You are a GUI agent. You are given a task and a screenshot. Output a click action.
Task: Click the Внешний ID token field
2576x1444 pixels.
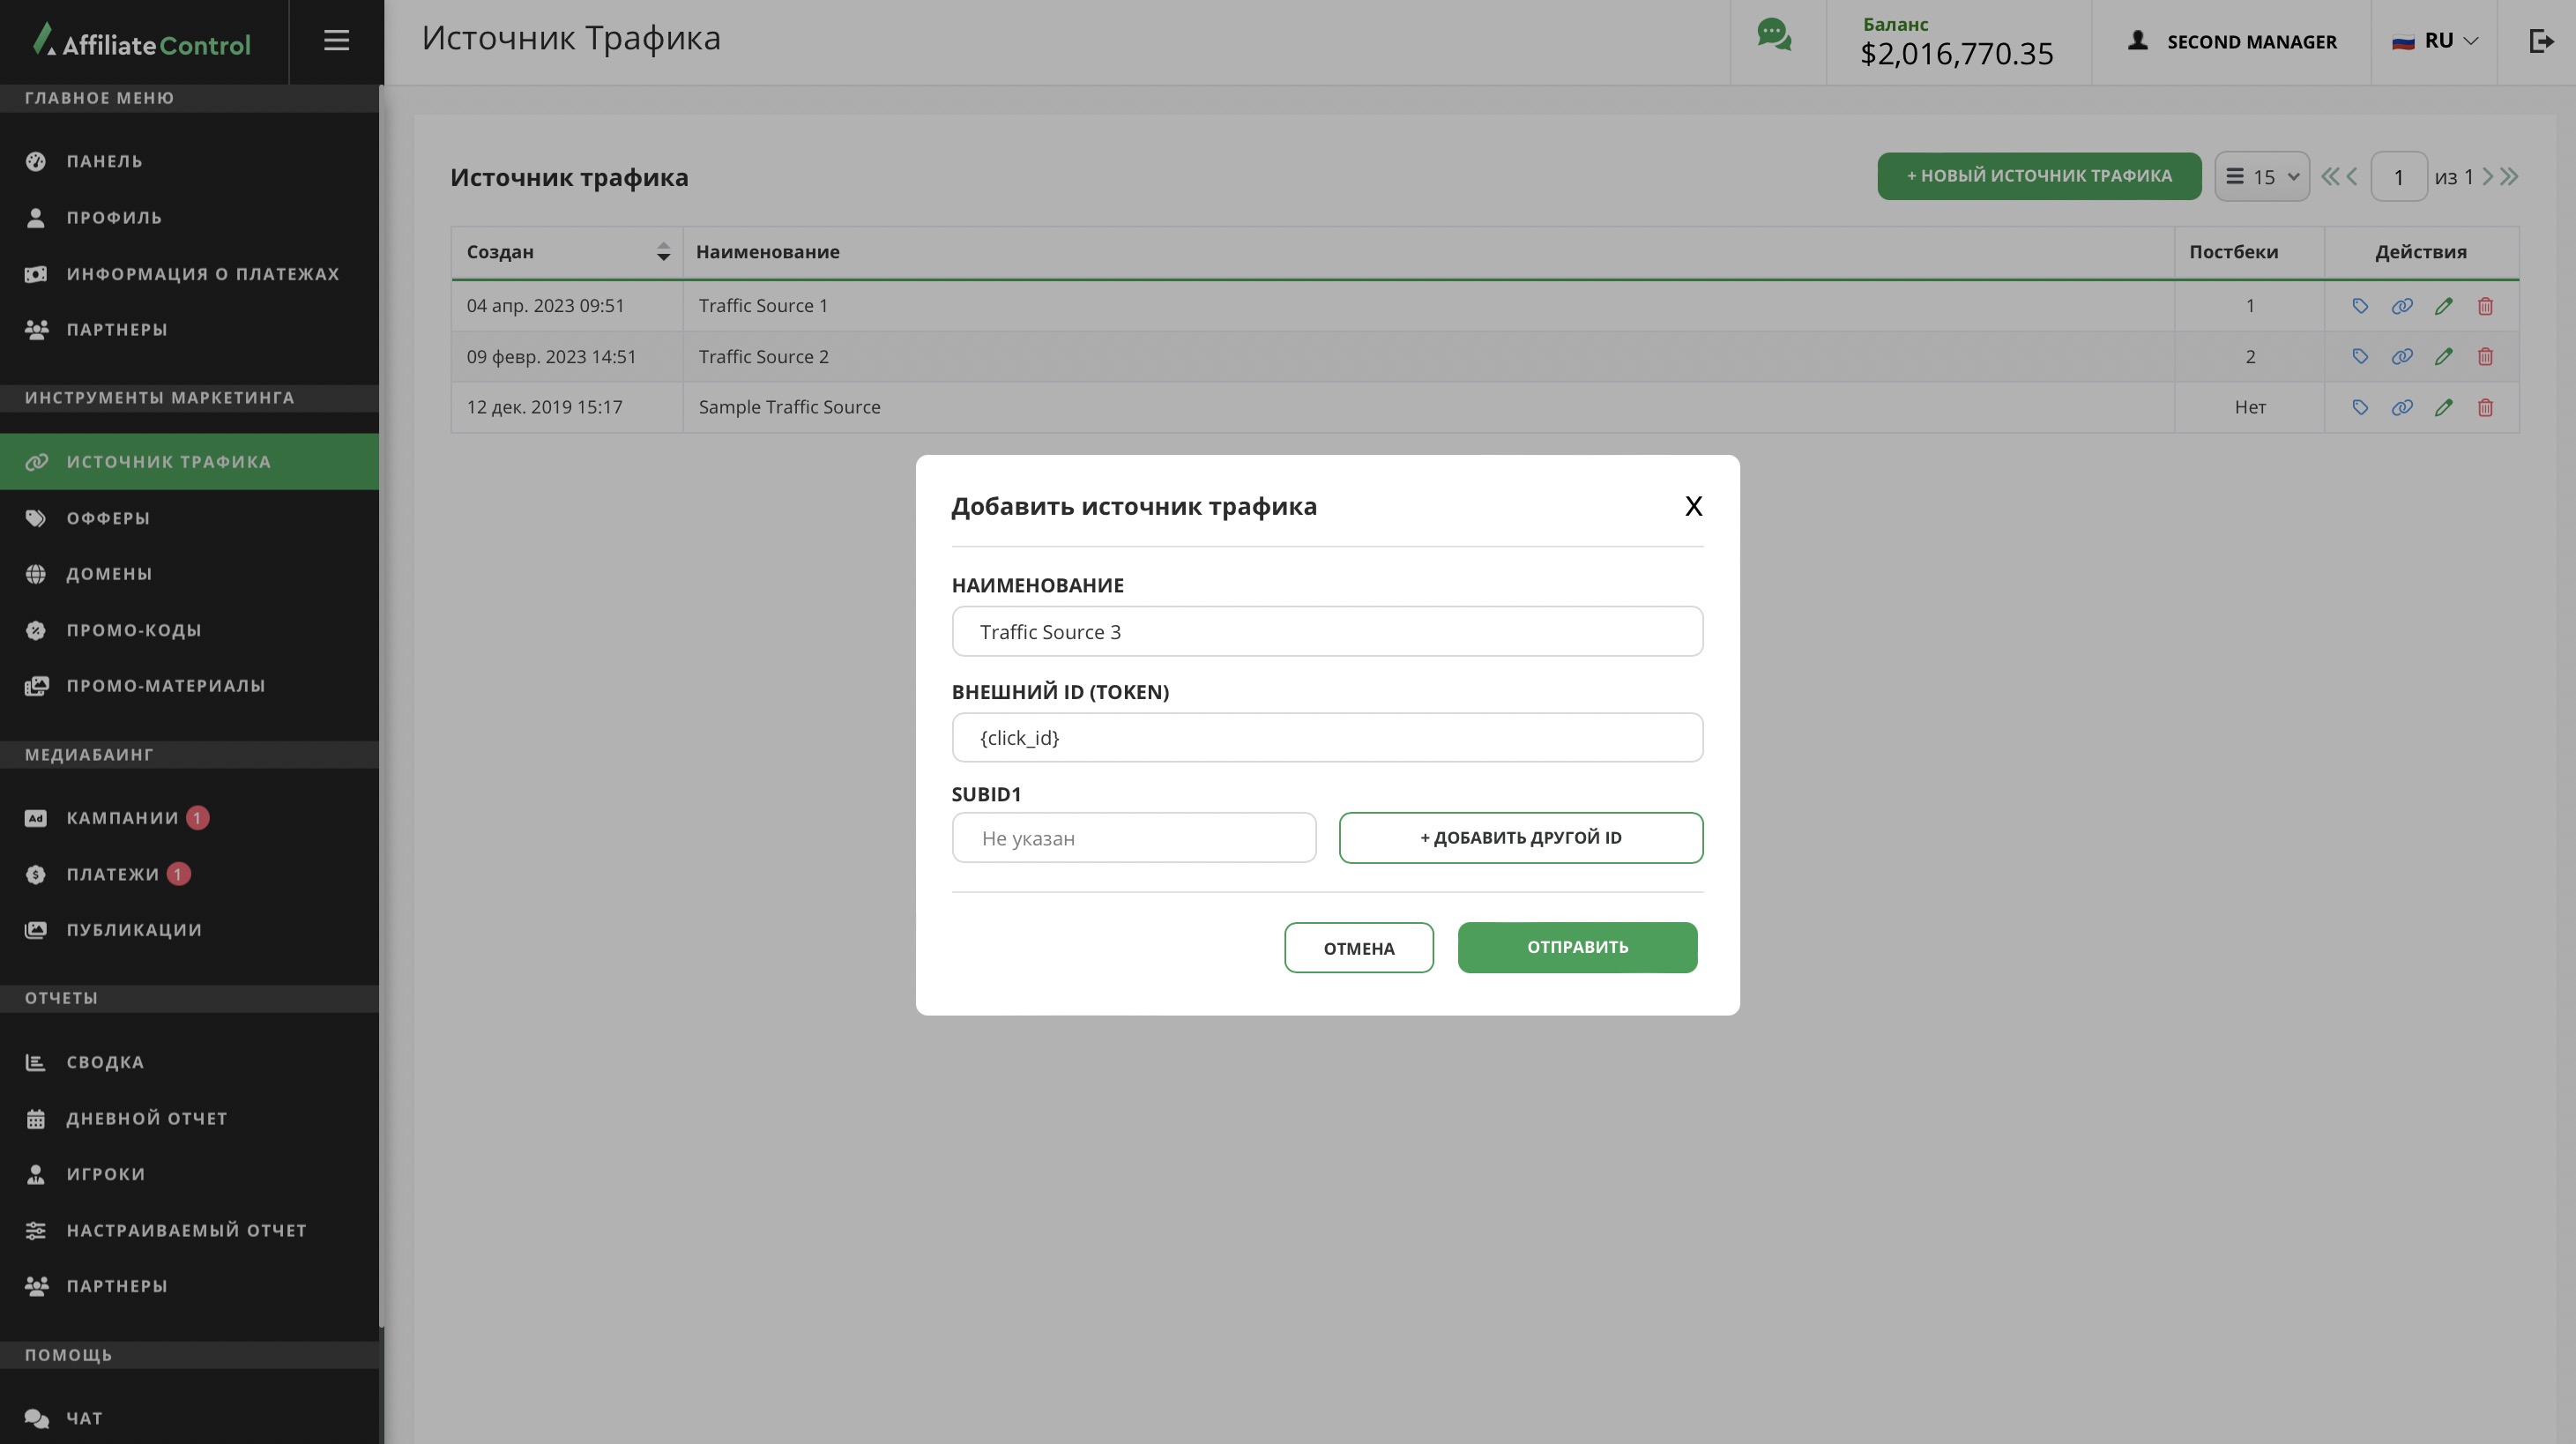(x=1327, y=738)
